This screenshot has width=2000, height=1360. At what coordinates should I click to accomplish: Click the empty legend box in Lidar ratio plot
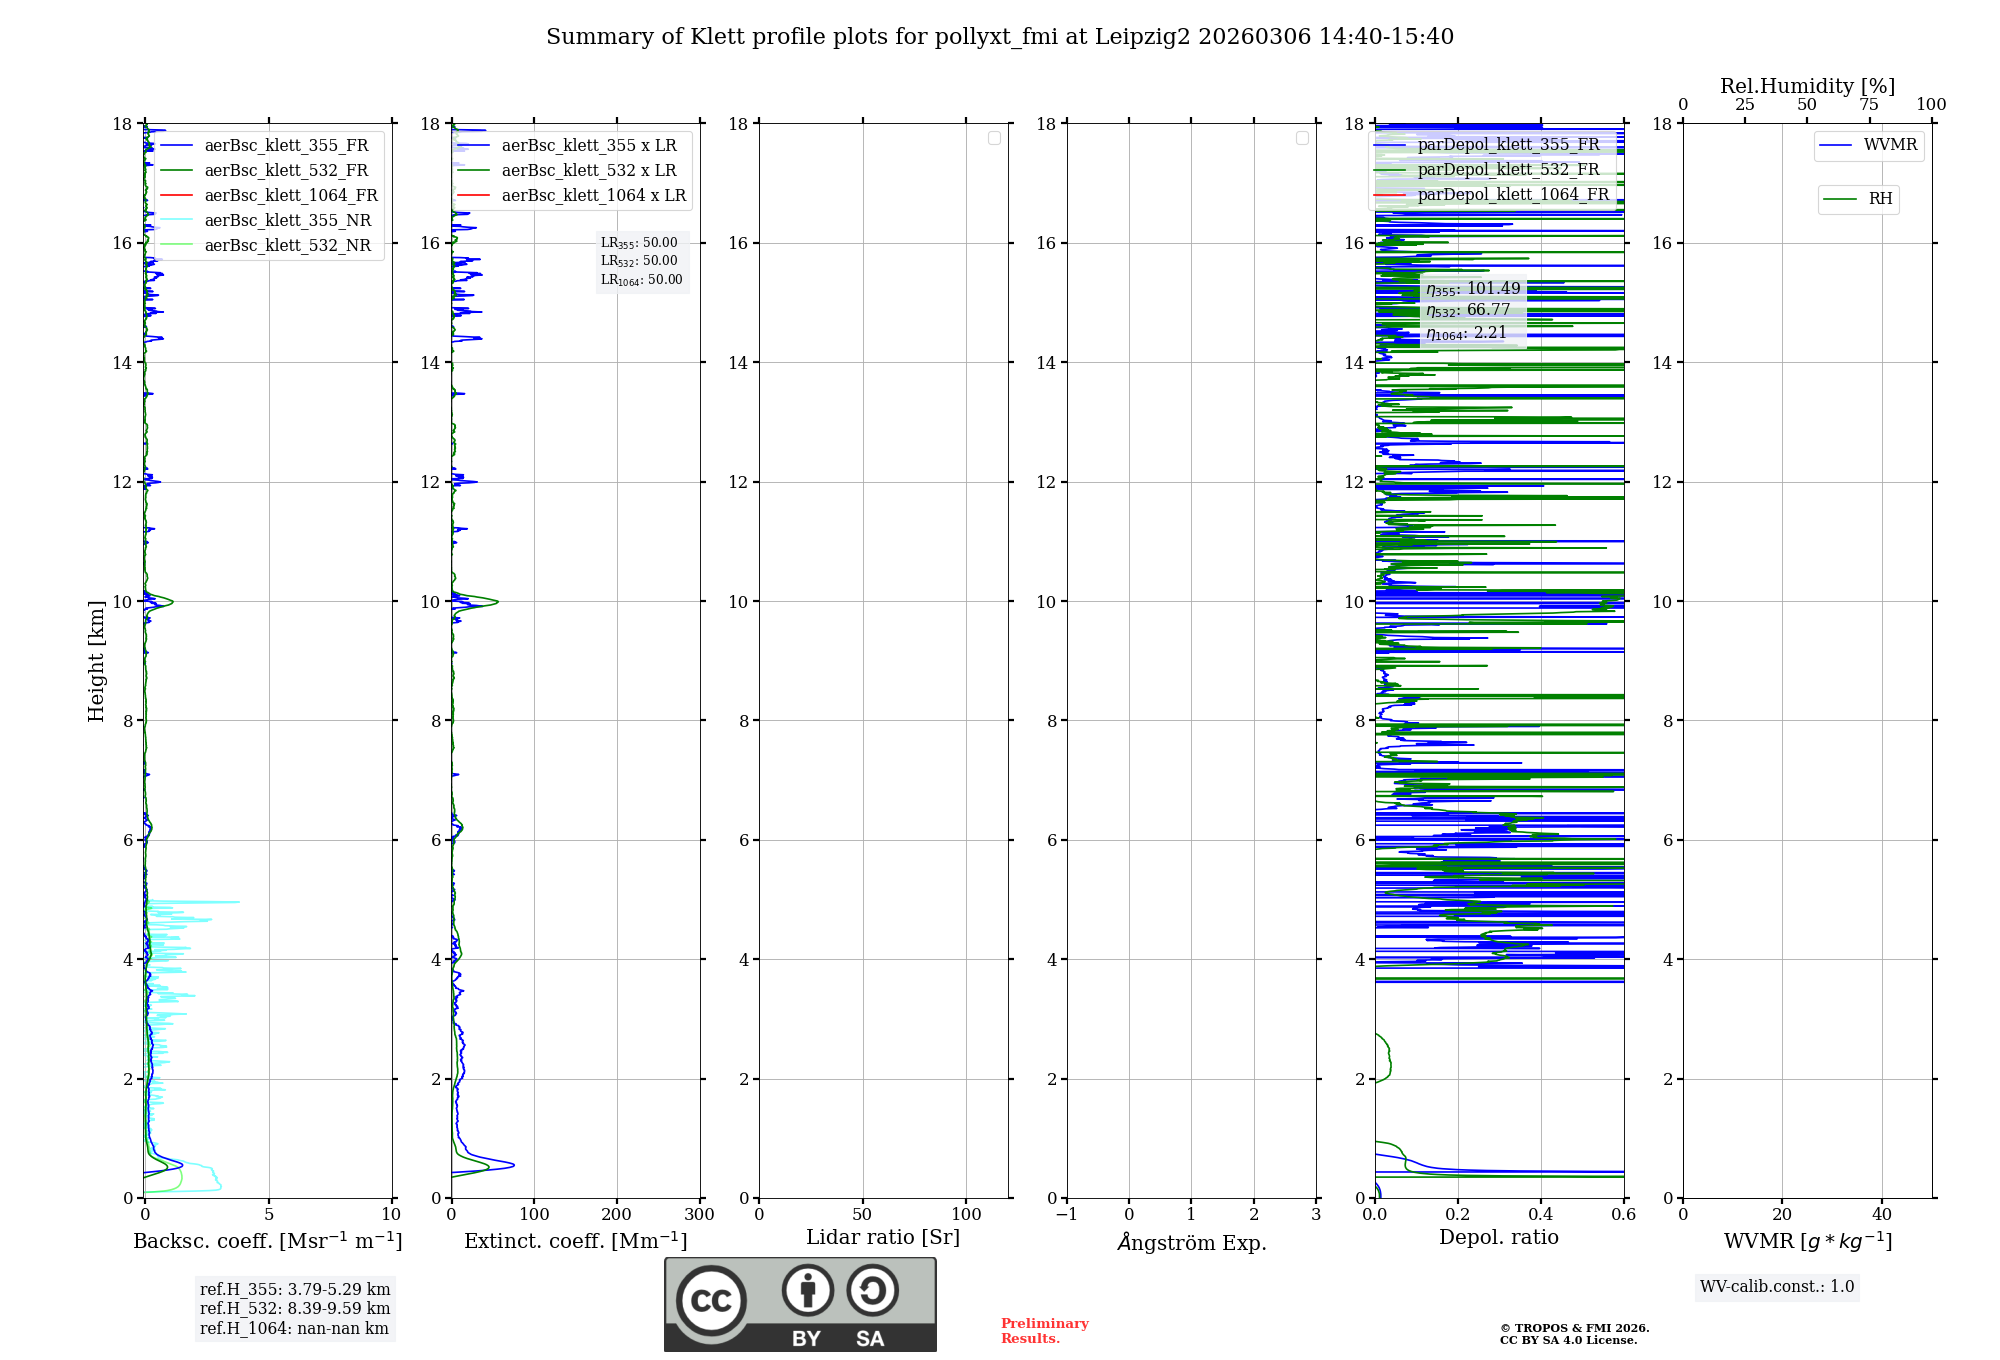(994, 138)
